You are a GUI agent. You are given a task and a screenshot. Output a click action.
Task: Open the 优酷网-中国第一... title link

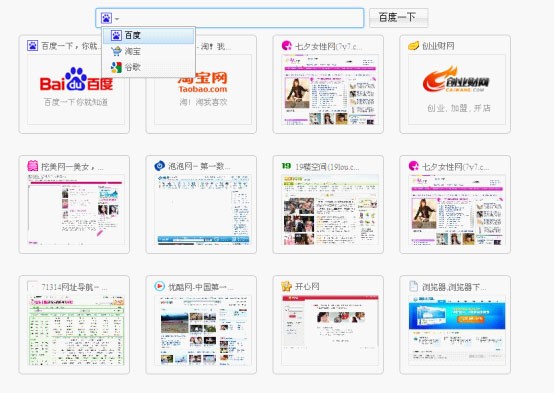point(201,287)
